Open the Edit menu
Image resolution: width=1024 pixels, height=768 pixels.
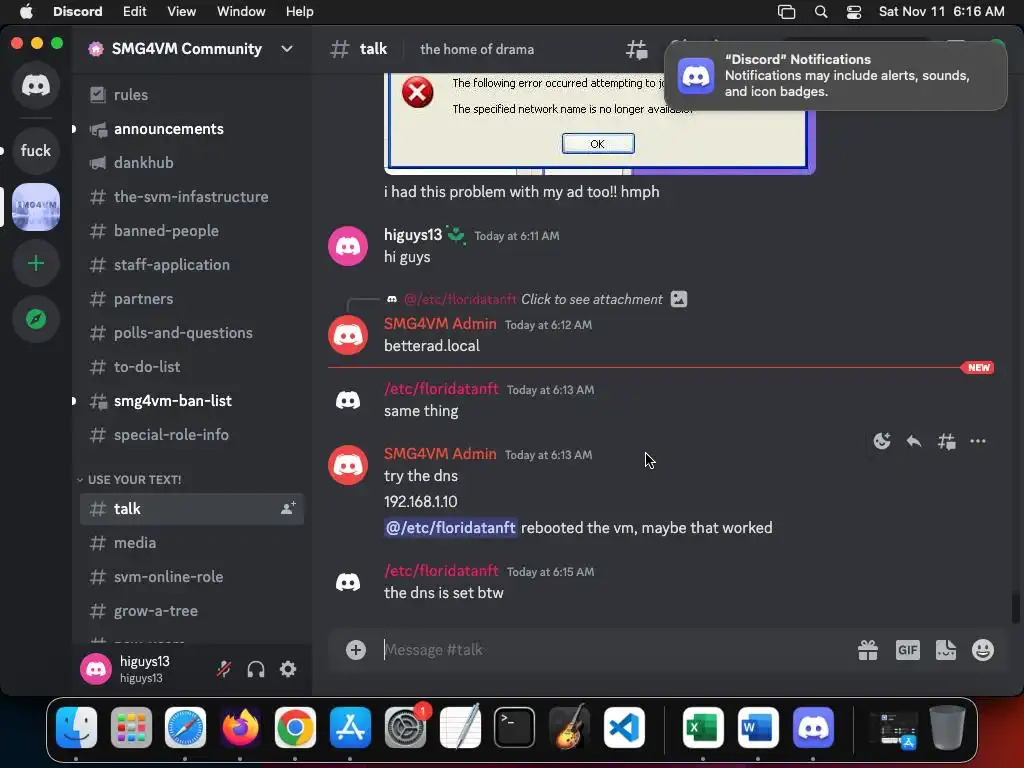tap(135, 12)
